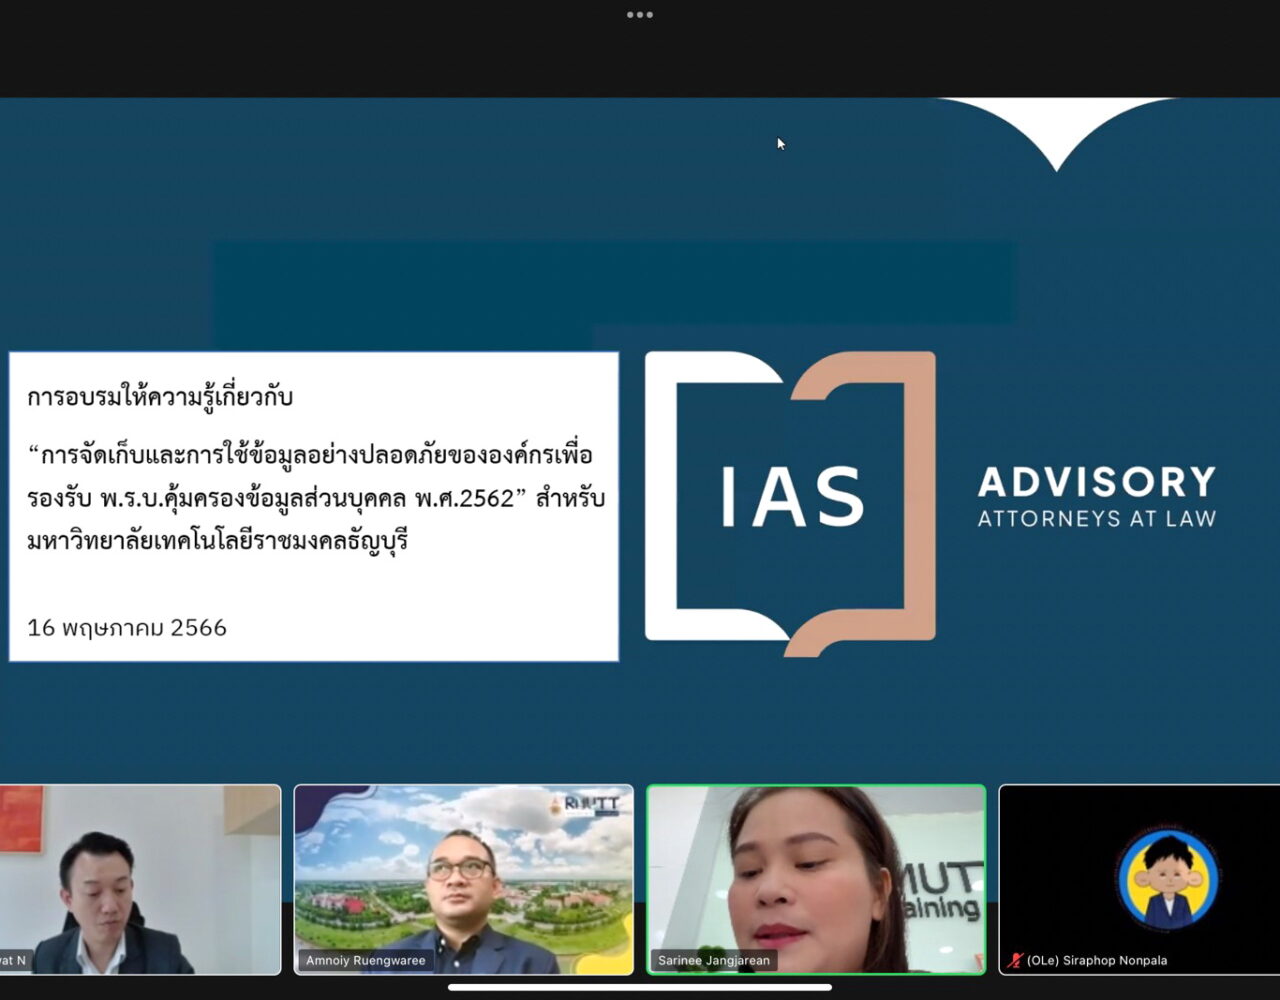Click the cartoon avatar of Siraphop Nonpala

[1168, 879]
